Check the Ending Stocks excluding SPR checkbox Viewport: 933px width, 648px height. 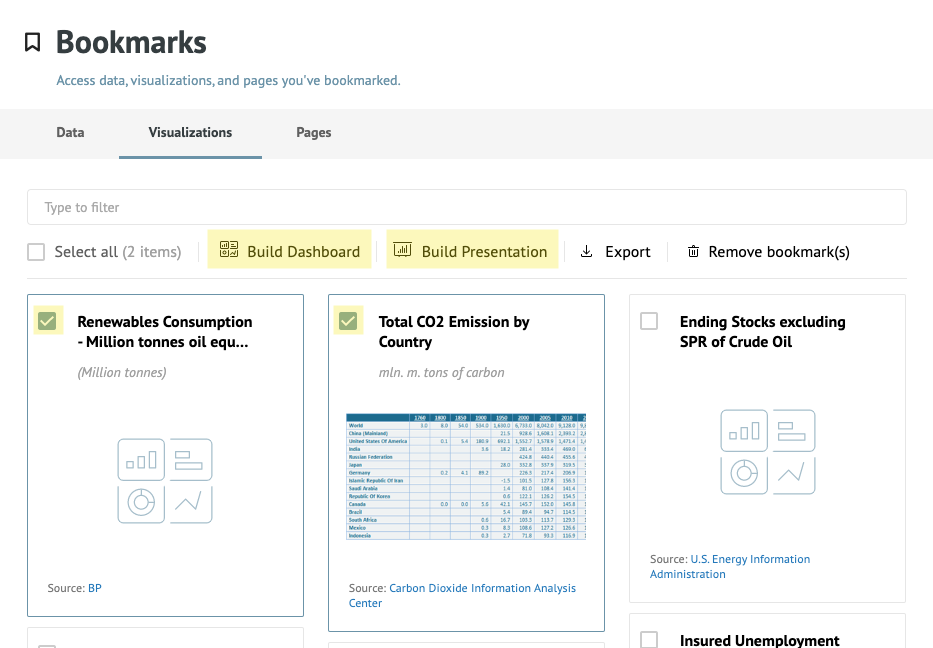click(649, 321)
